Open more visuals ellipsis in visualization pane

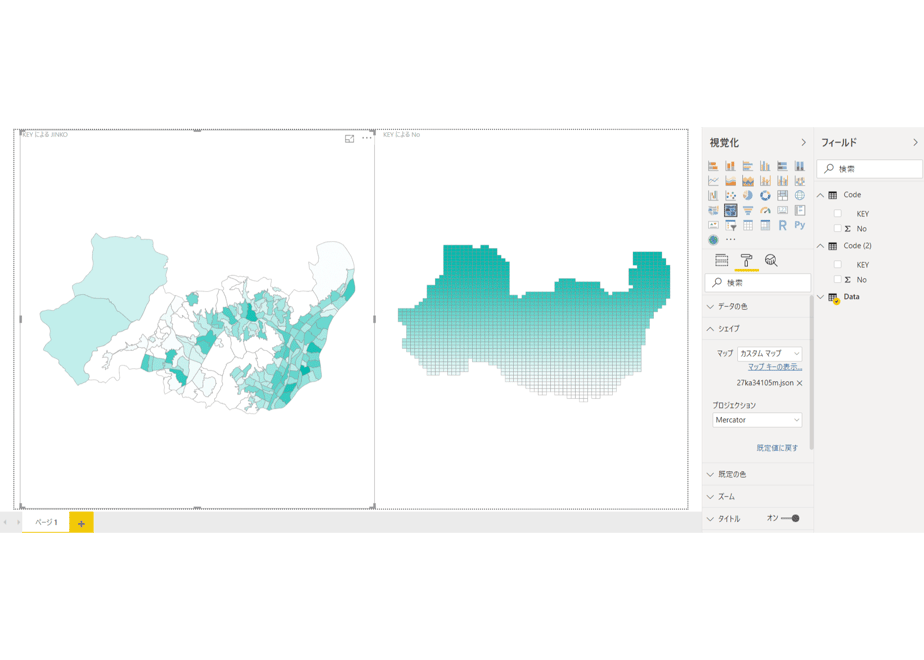coord(731,240)
